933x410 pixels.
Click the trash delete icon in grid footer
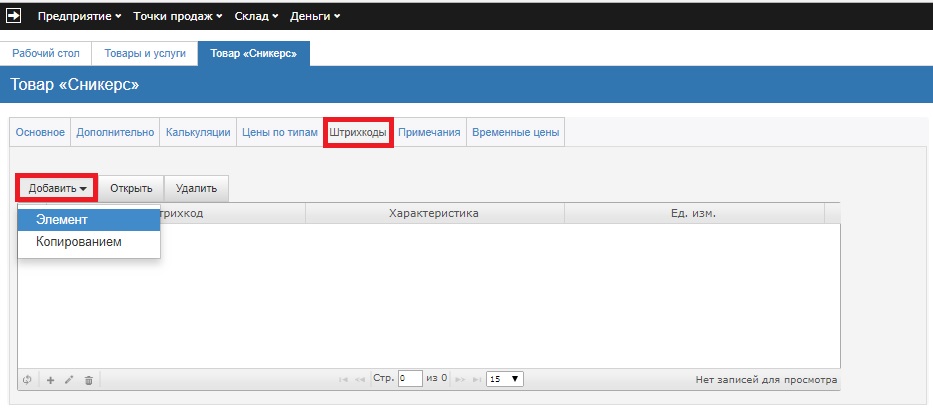[88, 380]
